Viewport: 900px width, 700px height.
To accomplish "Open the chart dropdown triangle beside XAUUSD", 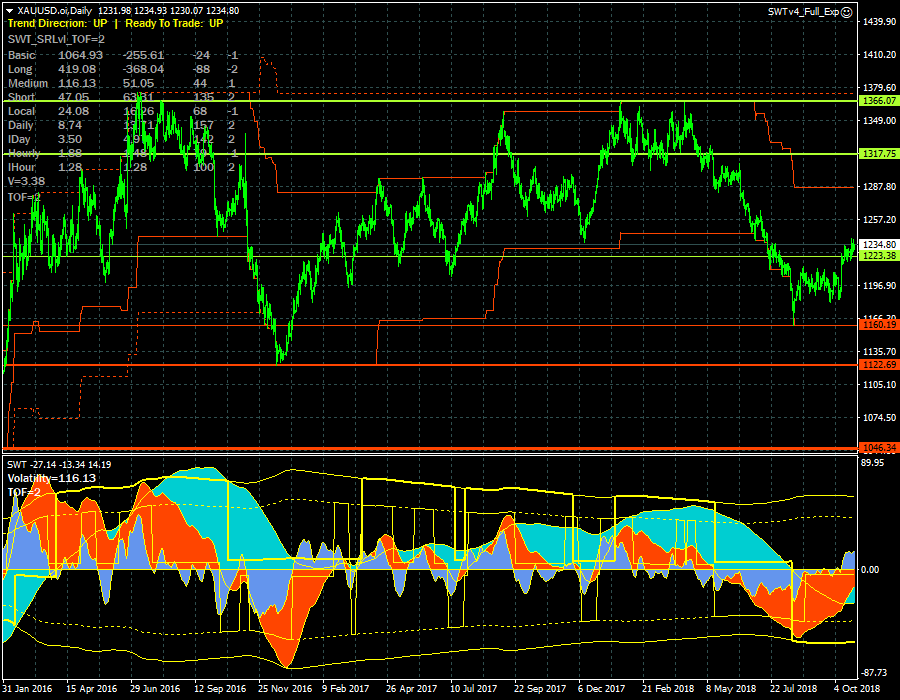I will pyautogui.click(x=9, y=10).
